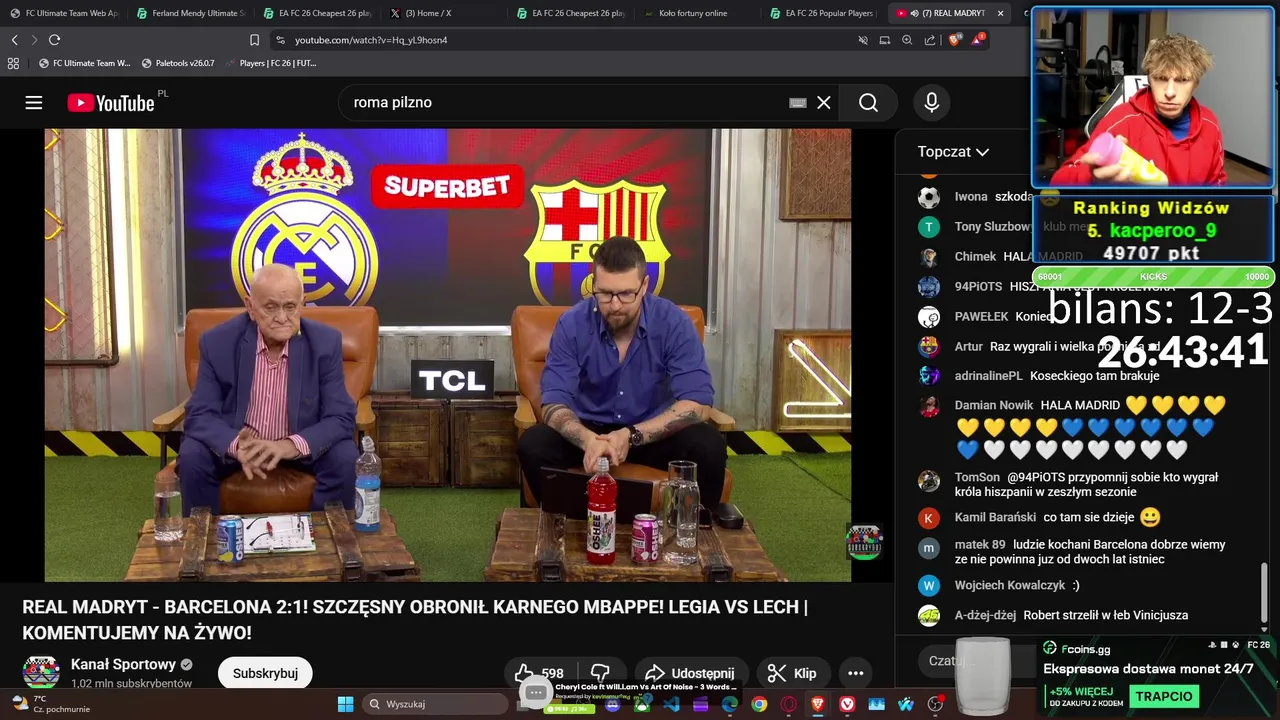Viewport: 1280px width, 720px height.
Task: Mute audio on the REAL MADRYT tab
Action: pos(914,13)
